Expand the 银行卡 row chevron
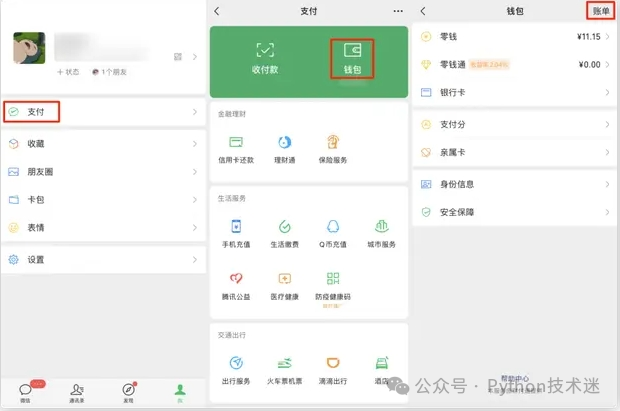The width and height of the screenshot is (620, 411). [x=607, y=93]
